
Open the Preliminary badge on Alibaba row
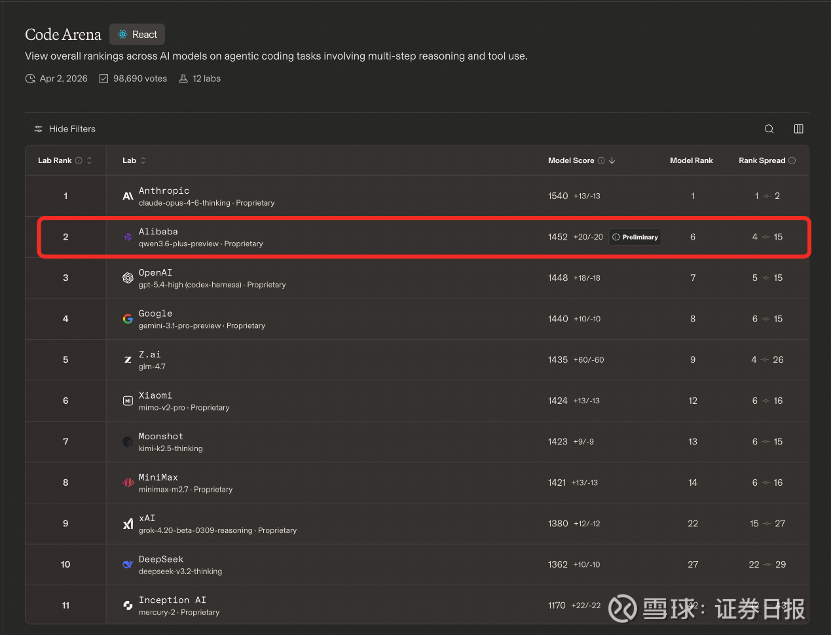coord(635,237)
